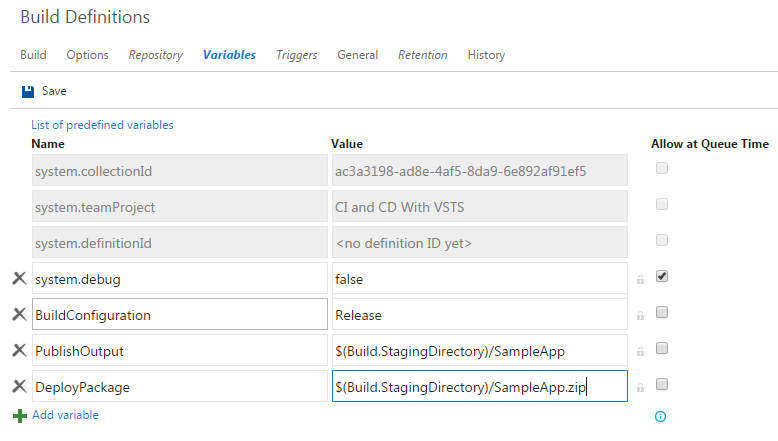Lock the PublishOutput value as secret
778x441 pixels.
point(640,352)
